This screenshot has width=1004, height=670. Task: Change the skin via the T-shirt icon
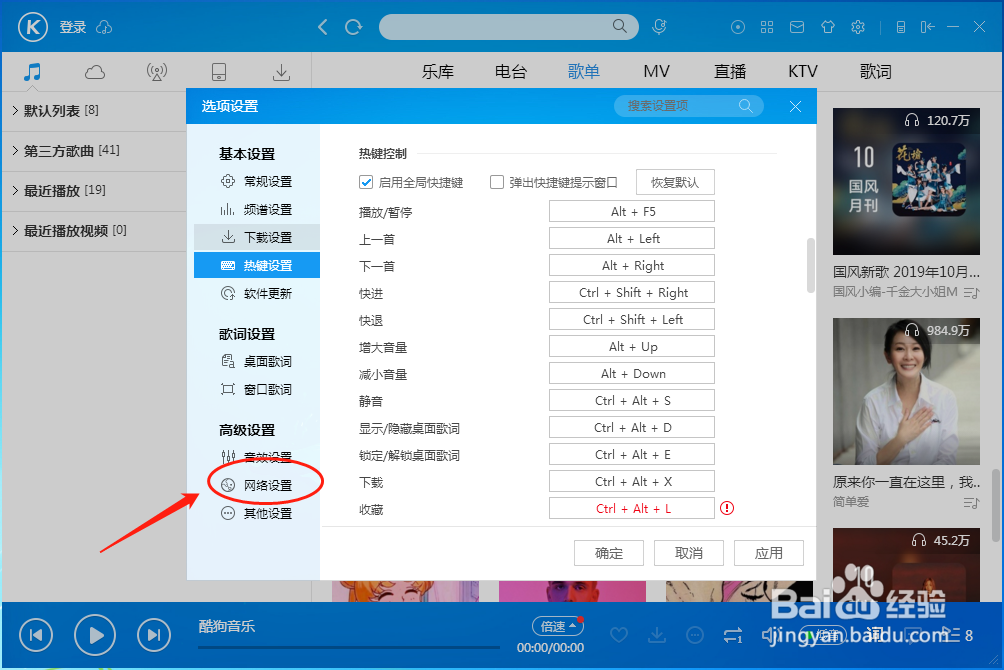[x=827, y=27]
